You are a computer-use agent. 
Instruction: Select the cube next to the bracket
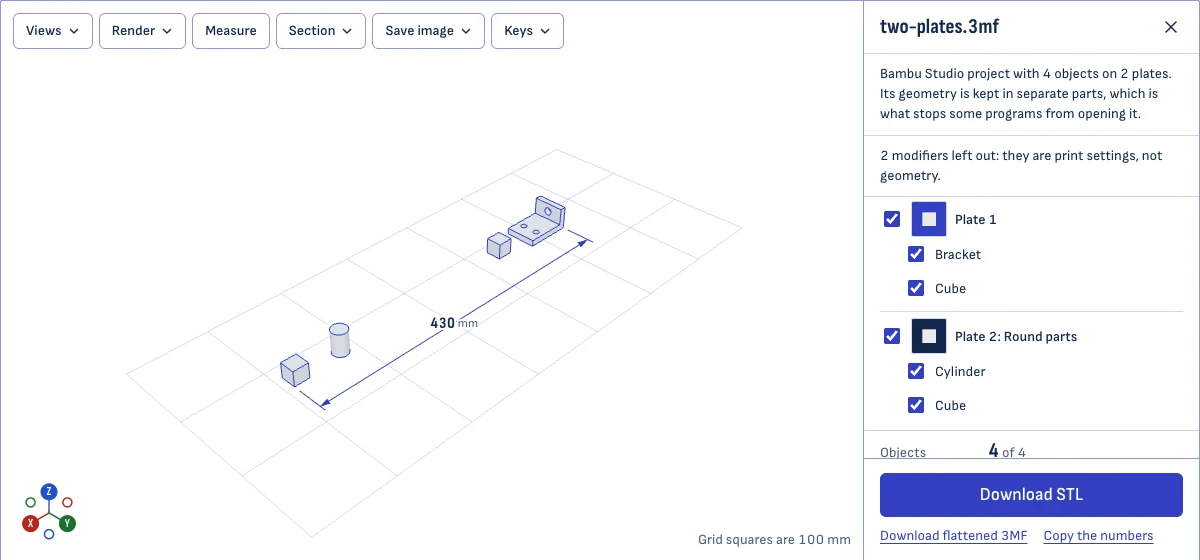tap(499, 245)
